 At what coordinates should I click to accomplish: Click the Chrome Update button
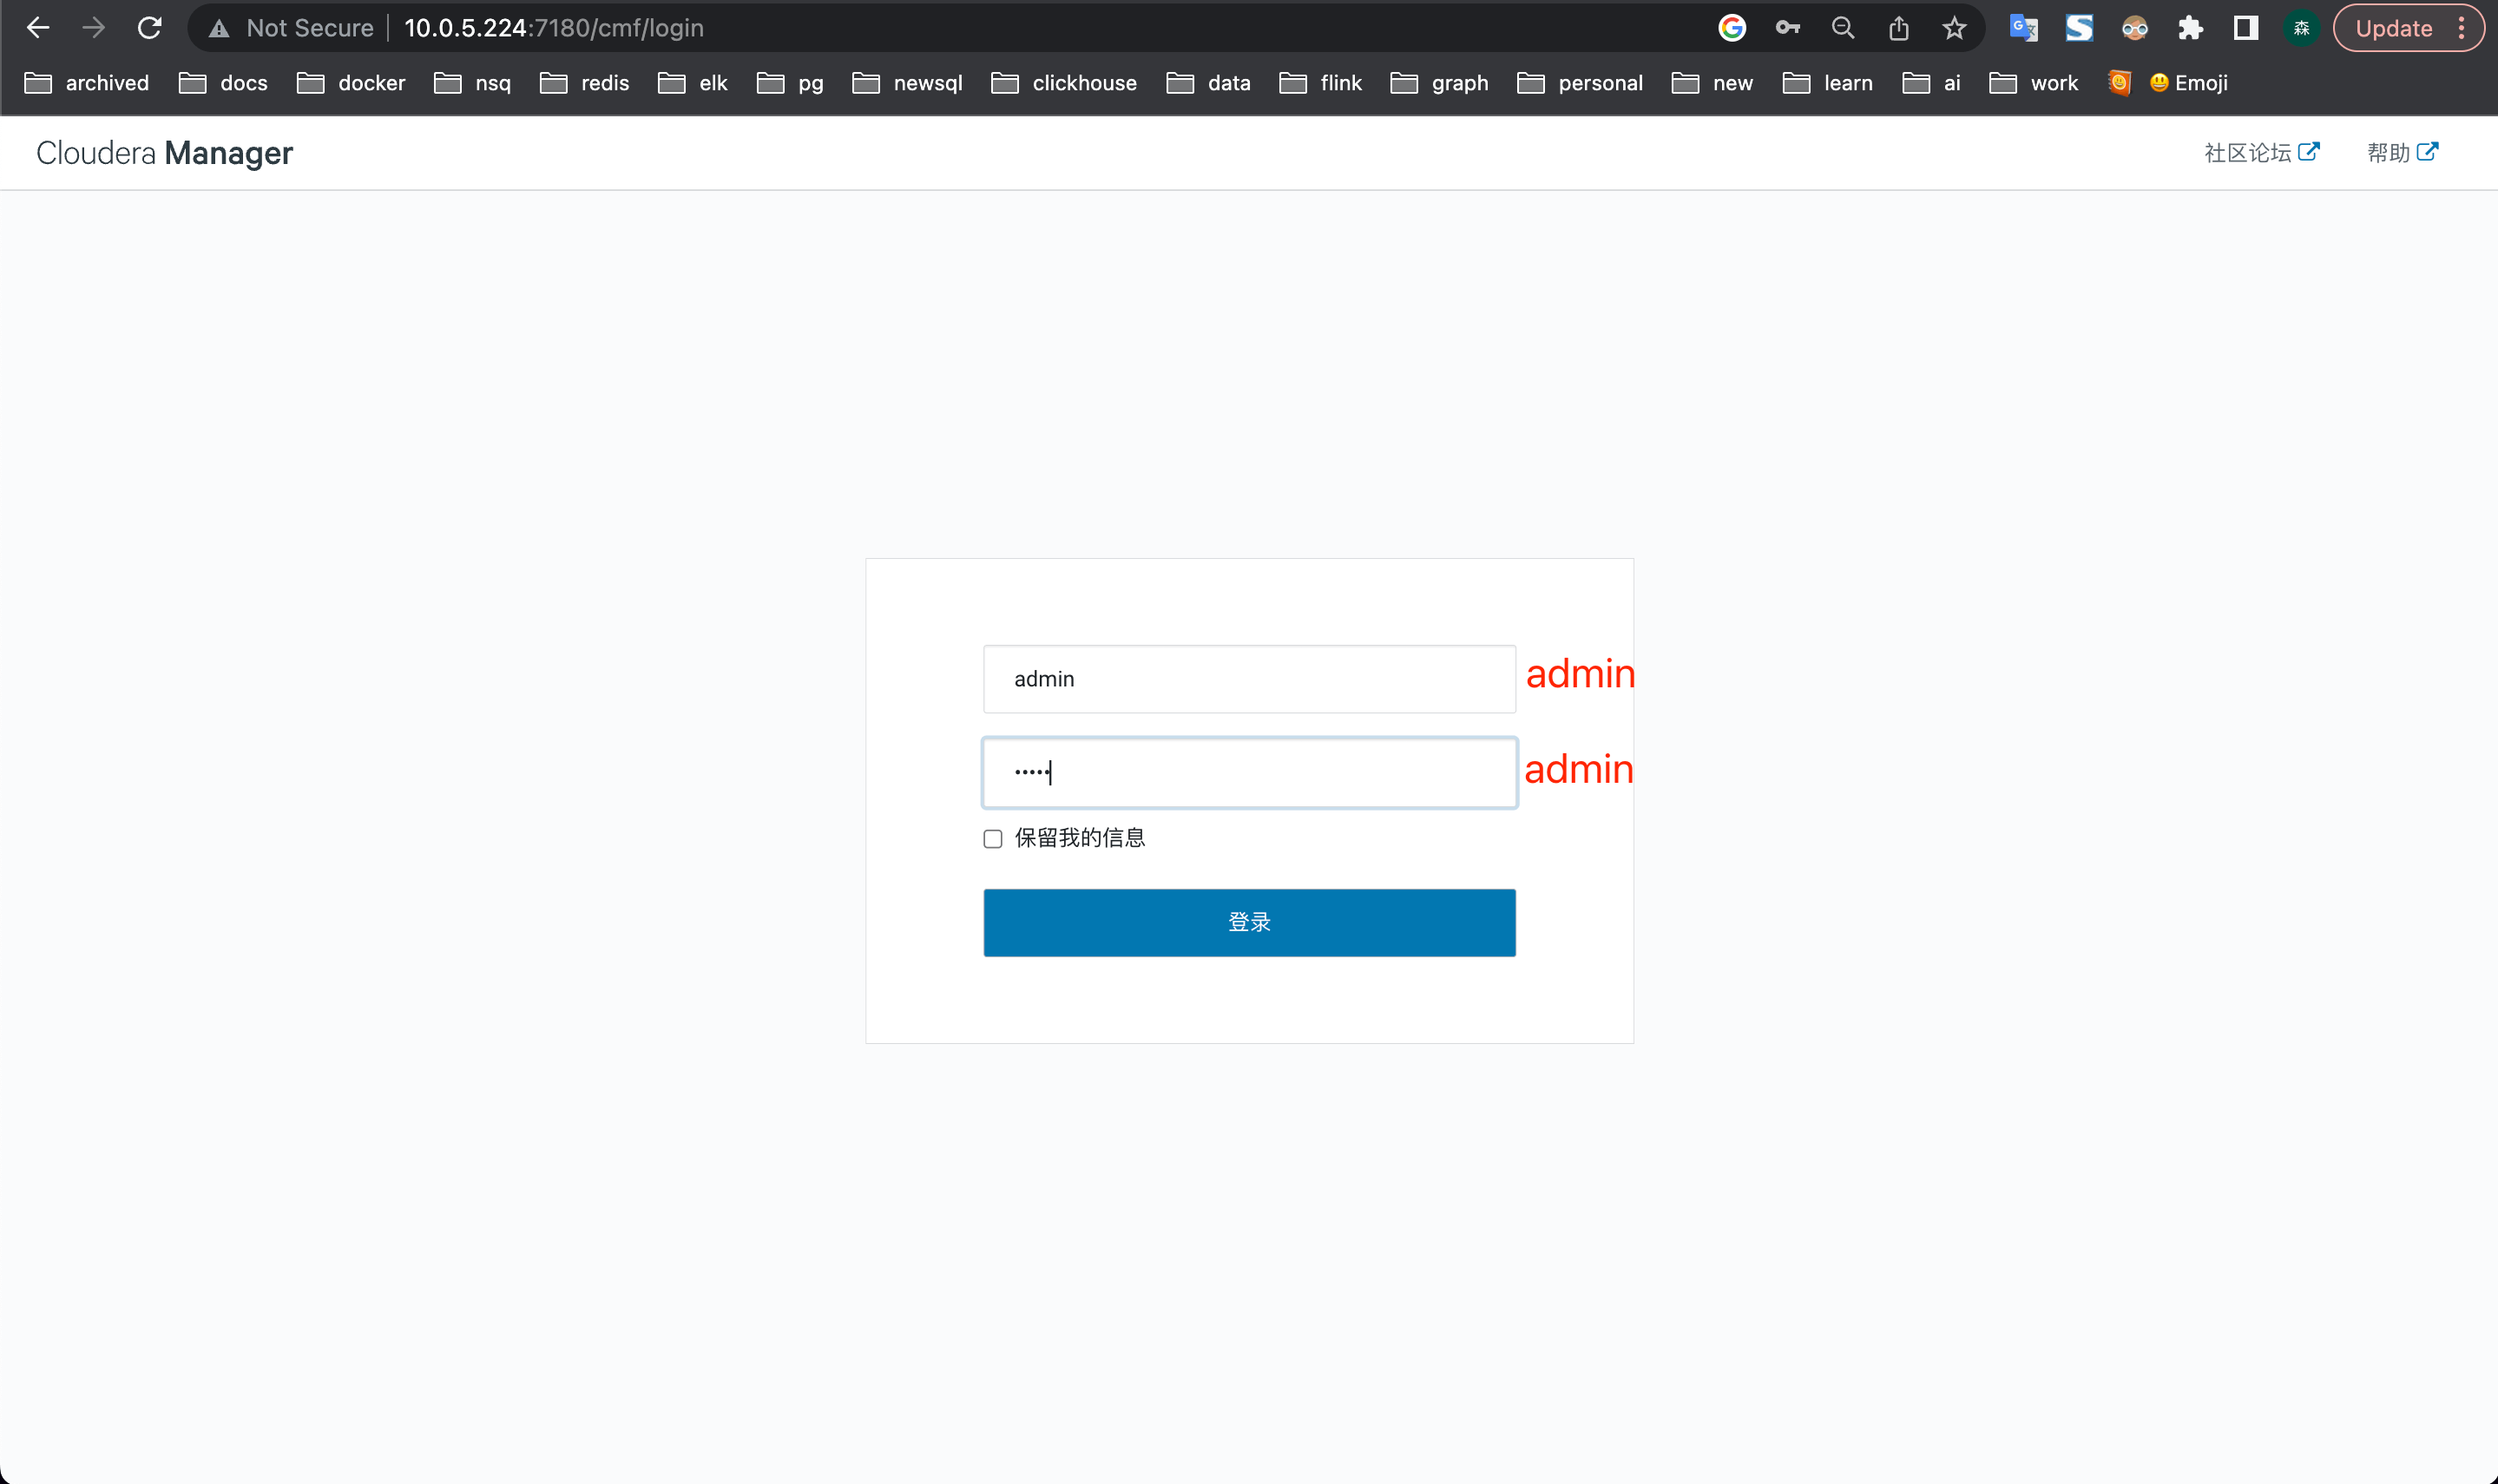coord(2393,28)
